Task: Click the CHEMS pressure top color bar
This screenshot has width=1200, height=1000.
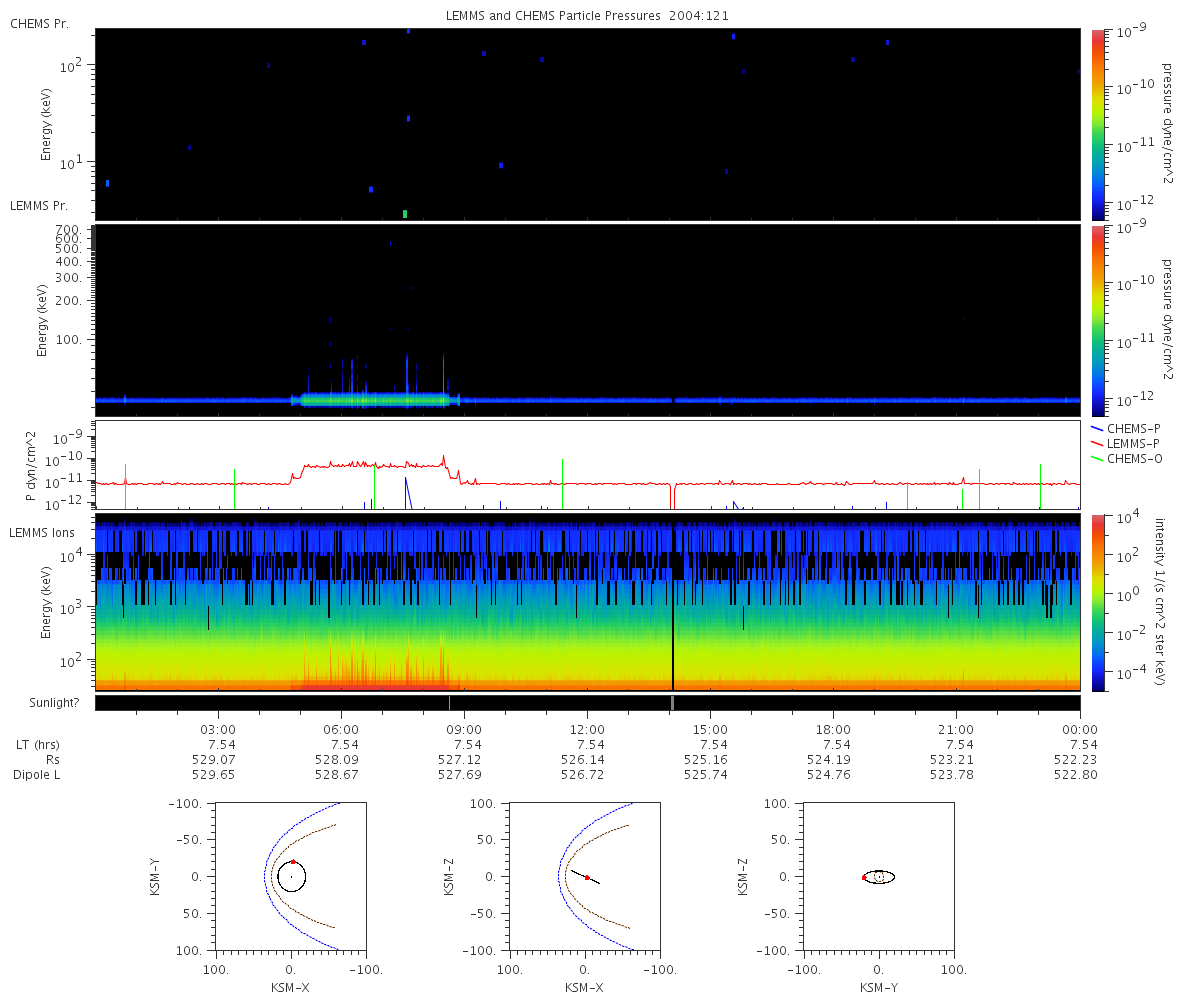Action: tap(1097, 124)
